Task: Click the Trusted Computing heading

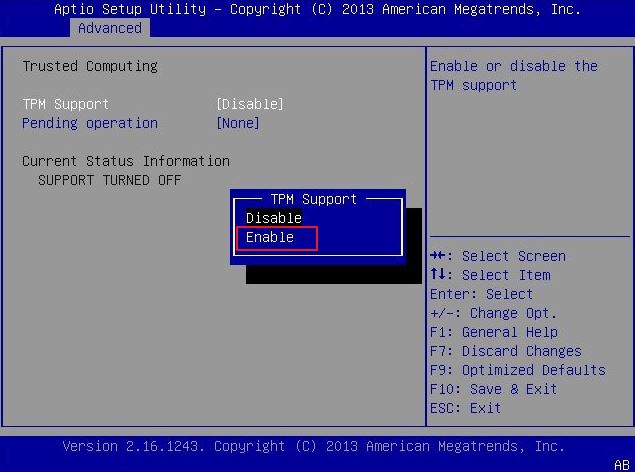Action: (90, 66)
